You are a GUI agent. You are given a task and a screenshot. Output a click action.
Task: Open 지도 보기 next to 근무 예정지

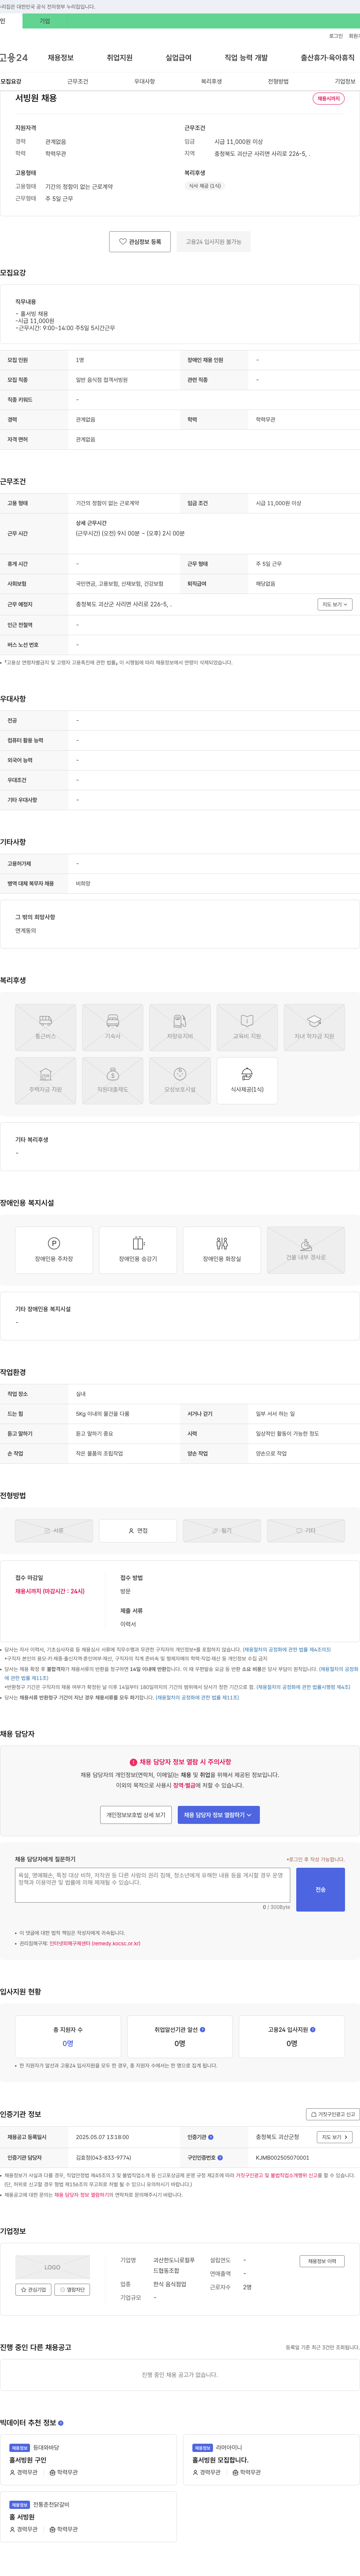click(x=335, y=604)
